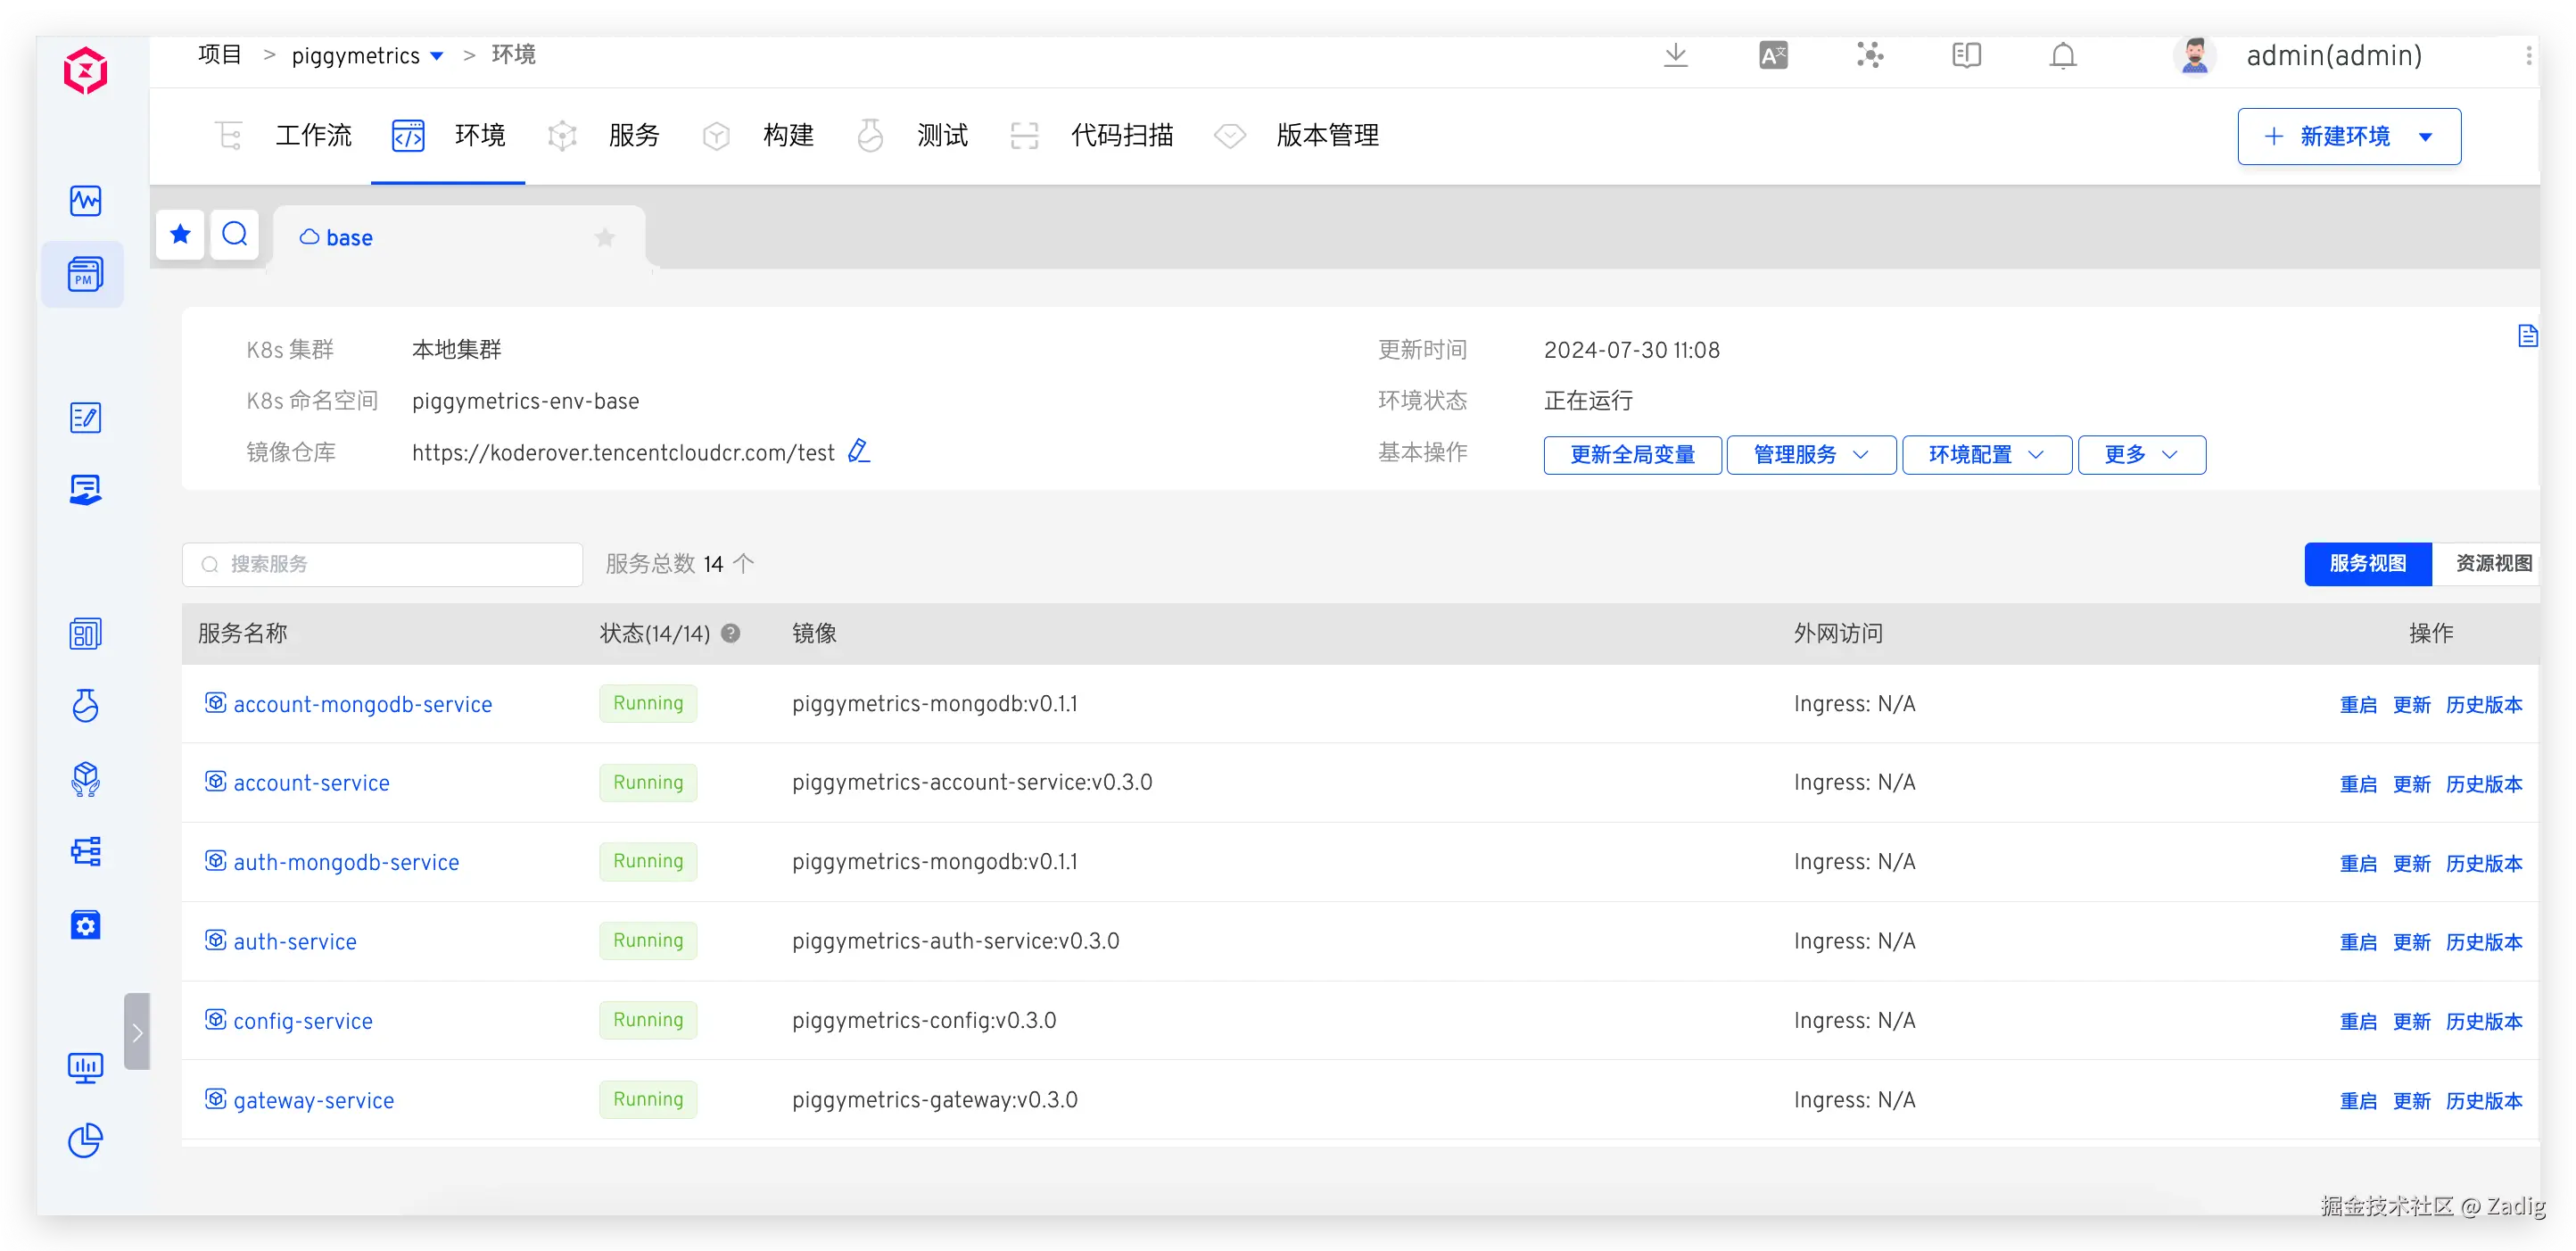The image size is (2576, 1251).
Task: Click the pencil icon to edit the image registry URL
Action: click(858, 452)
